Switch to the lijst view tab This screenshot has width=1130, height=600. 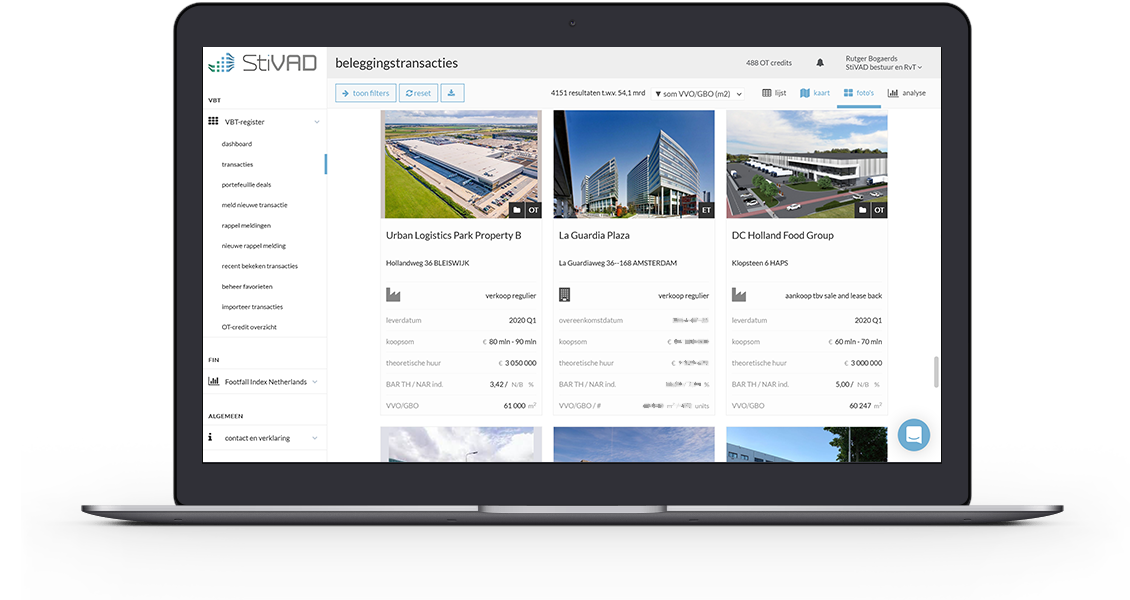[x=775, y=93]
